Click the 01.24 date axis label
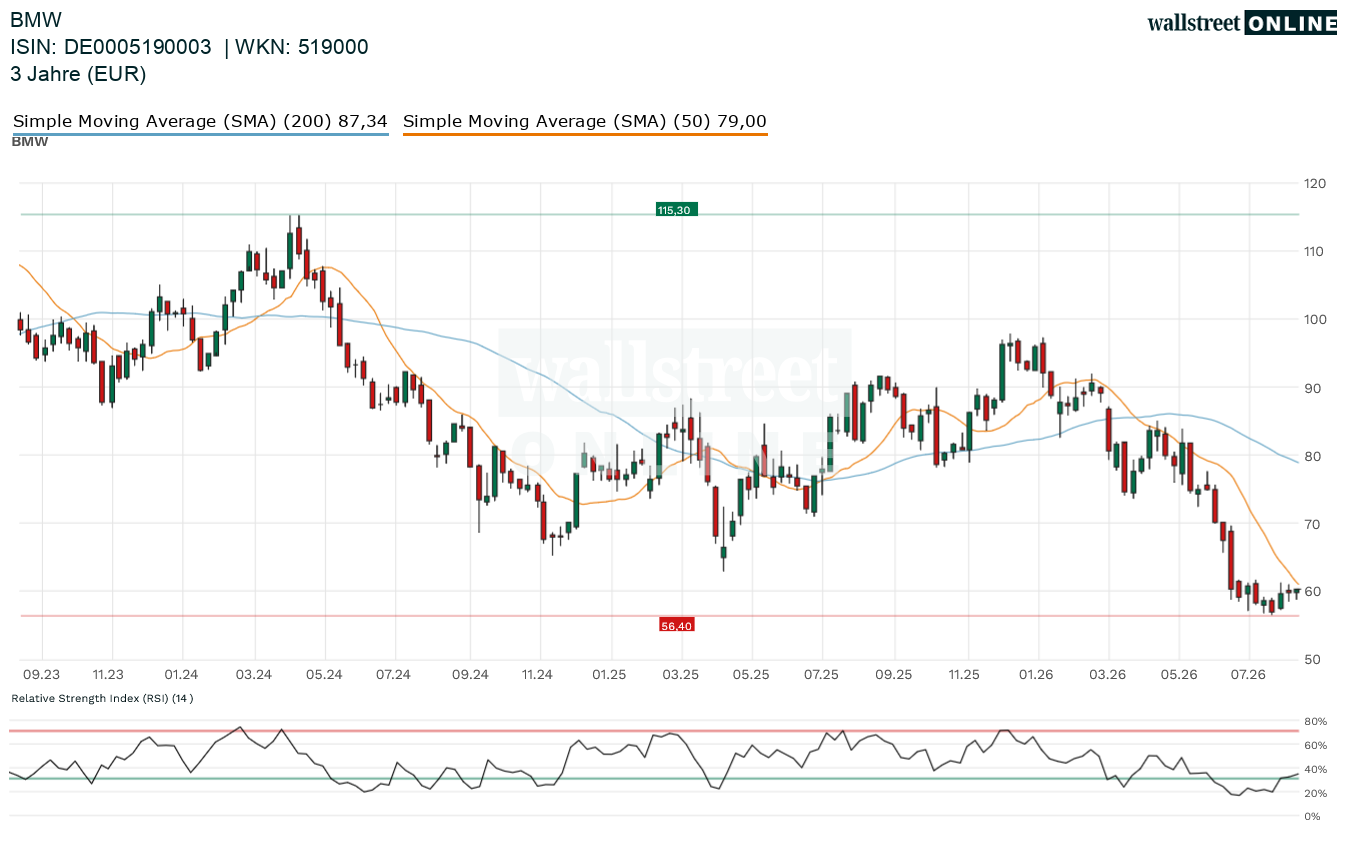 point(181,675)
